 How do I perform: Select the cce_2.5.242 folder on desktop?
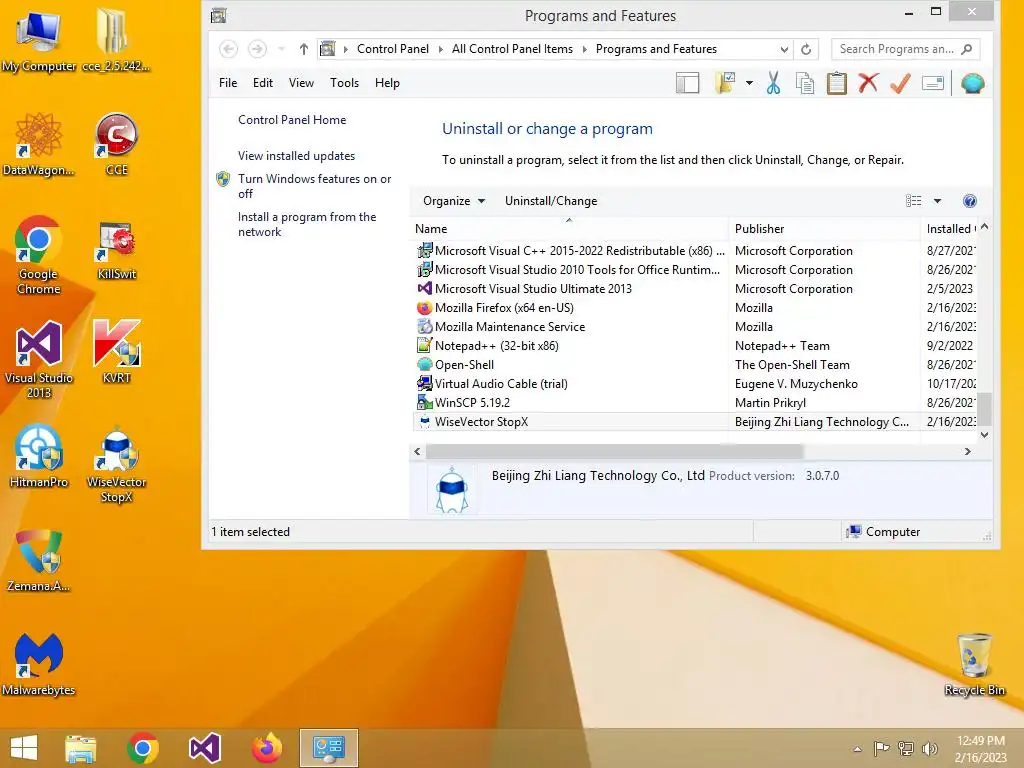(116, 40)
